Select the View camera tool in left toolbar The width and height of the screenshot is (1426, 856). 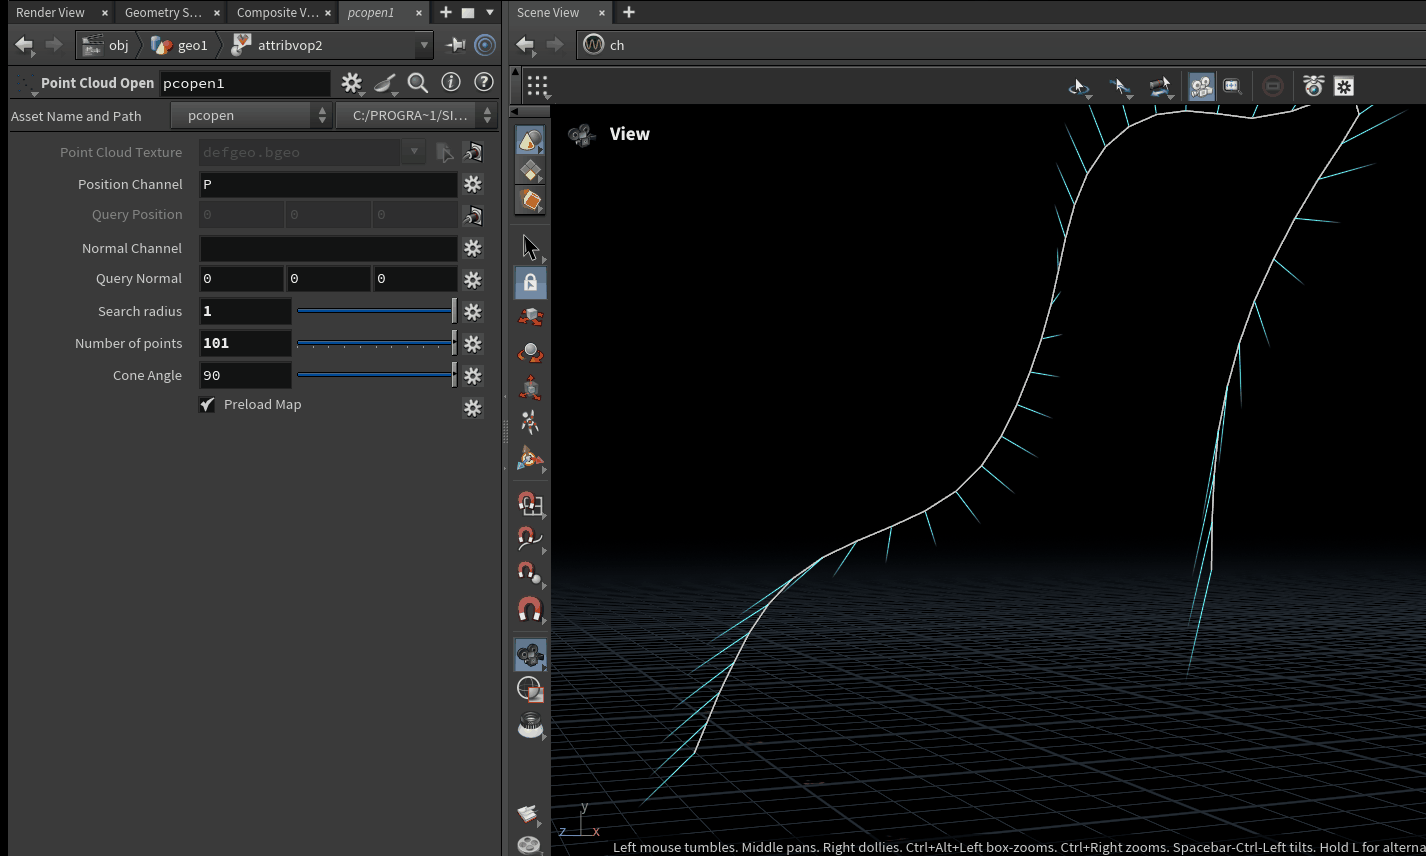tap(530, 655)
